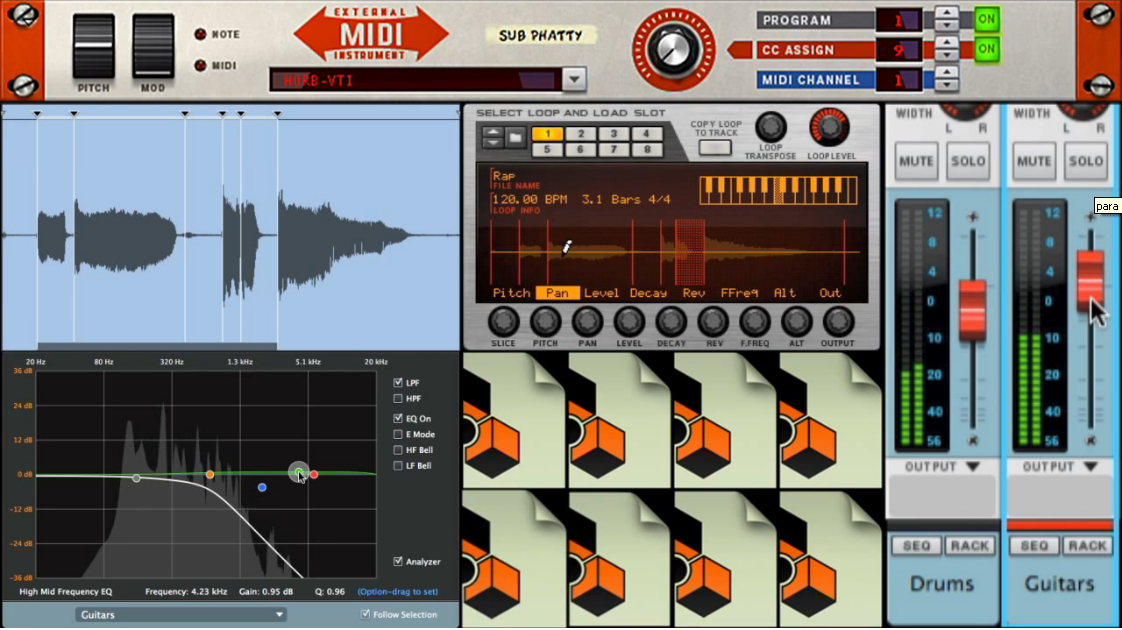The width and height of the screenshot is (1122, 630).
Task: Click the MIDI indicator LED
Action: [x=200, y=66]
